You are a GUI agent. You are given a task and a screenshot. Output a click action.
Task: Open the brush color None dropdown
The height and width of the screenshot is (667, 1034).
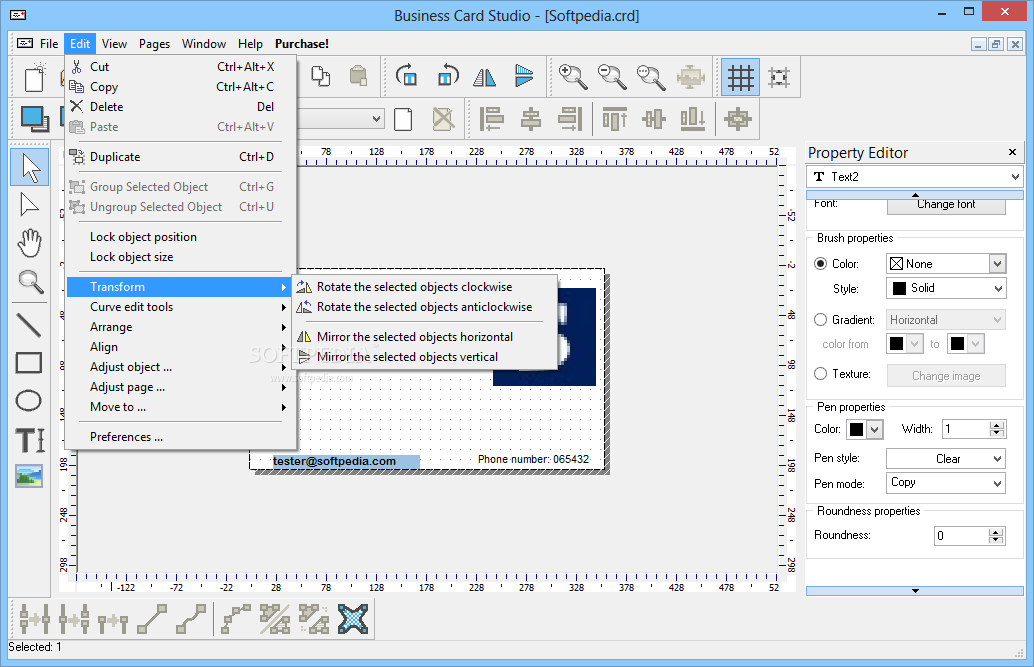[x=946, y=264]
